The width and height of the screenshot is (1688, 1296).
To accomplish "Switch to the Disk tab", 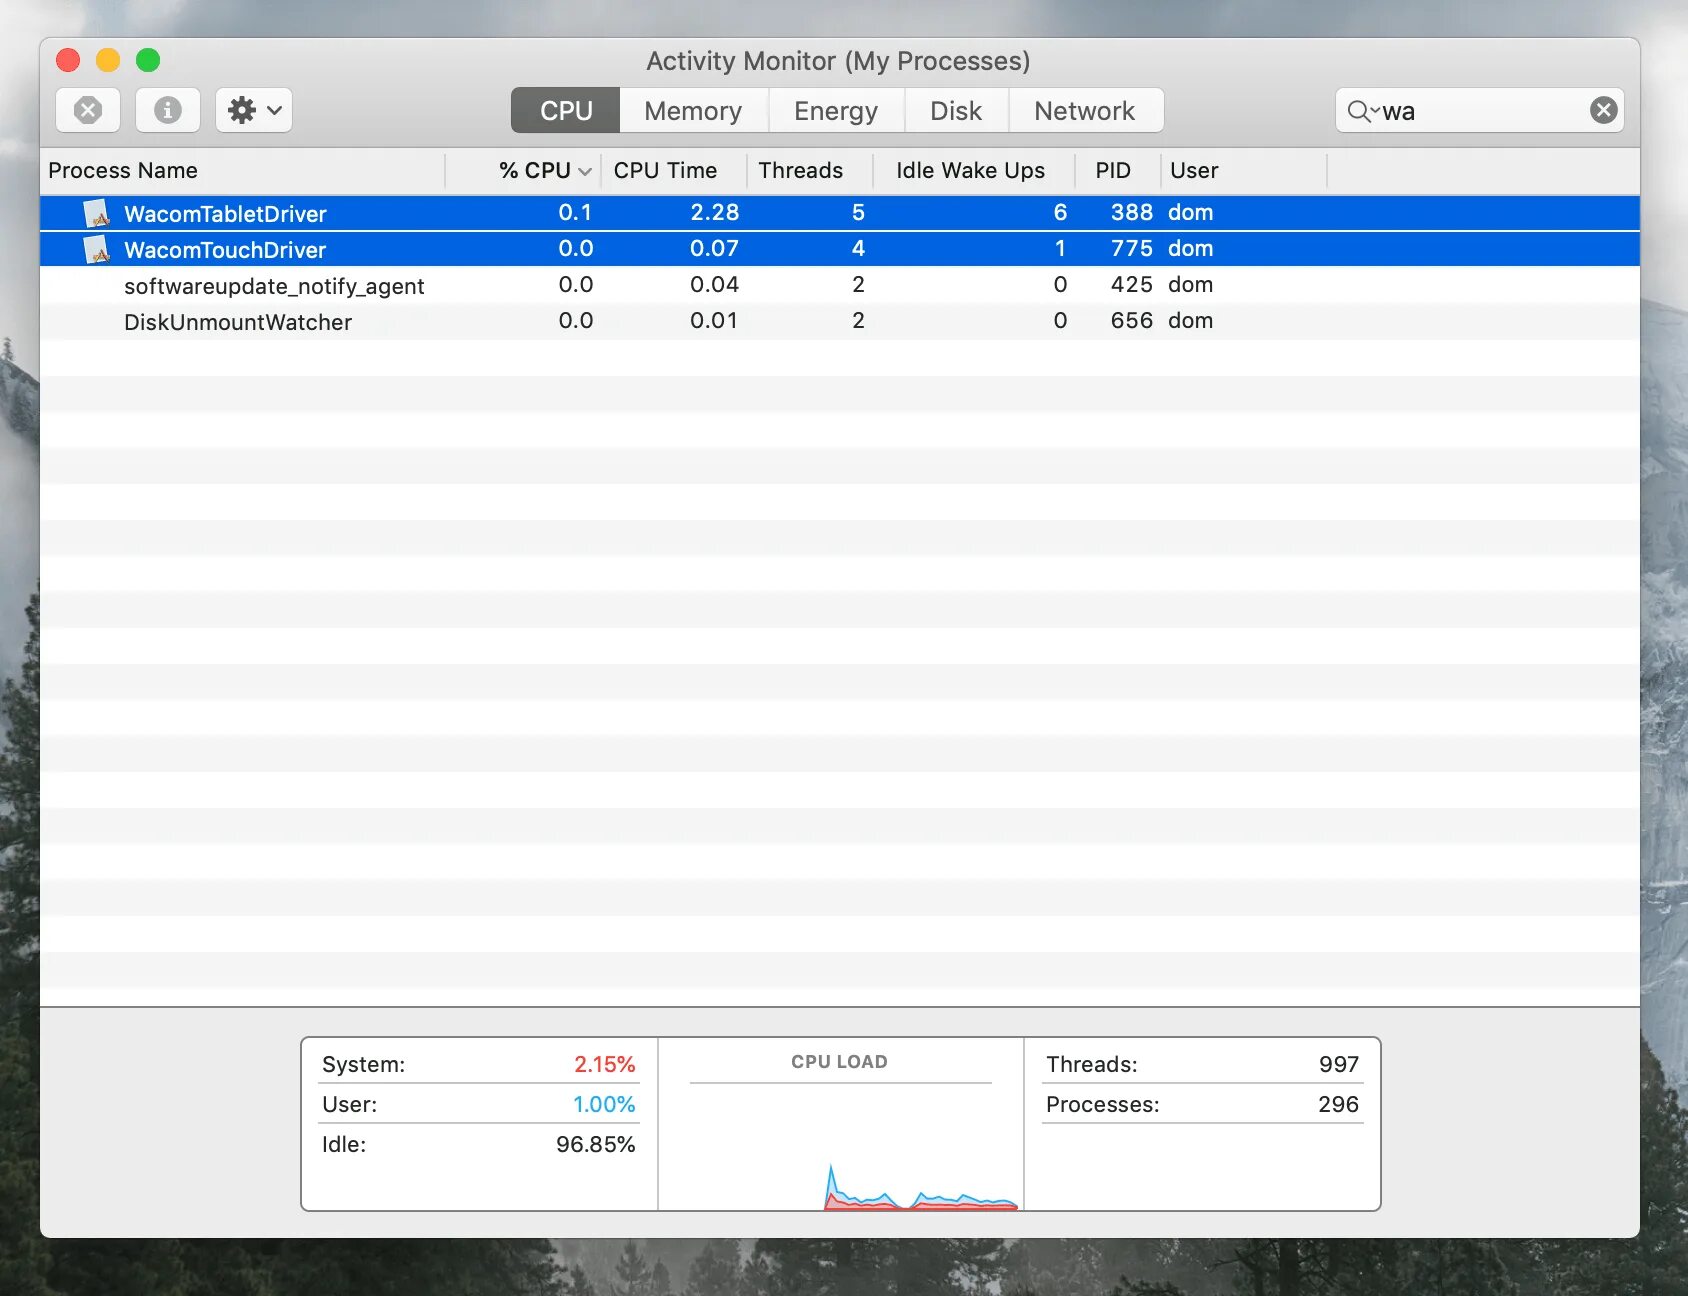I will point(956,110).
